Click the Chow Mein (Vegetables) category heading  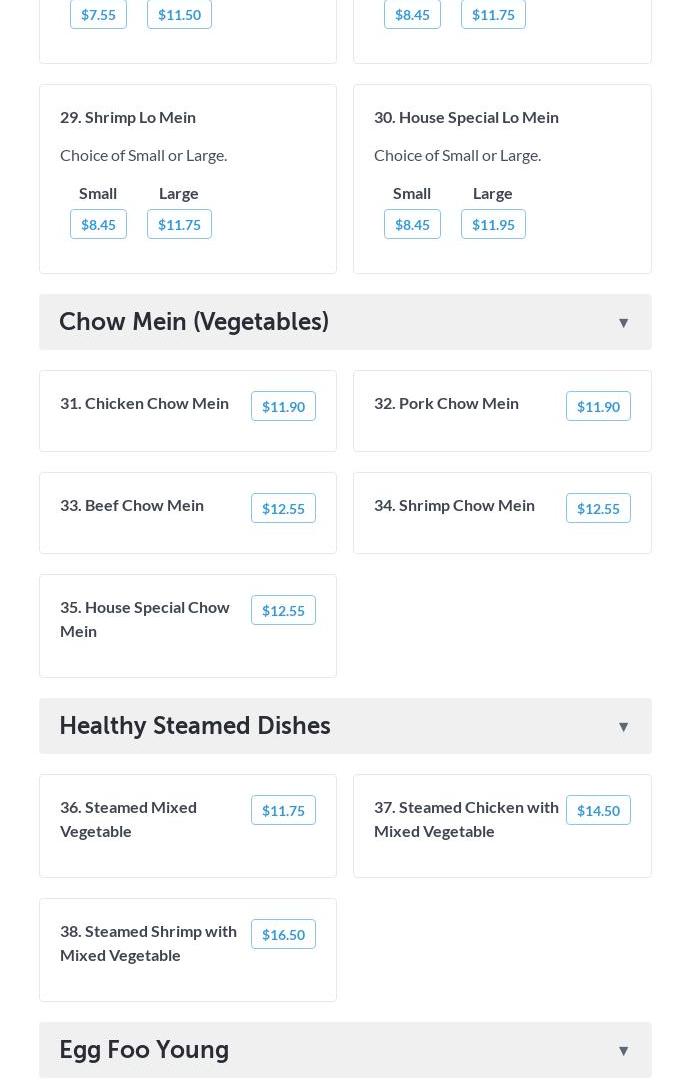coord(194,322)
